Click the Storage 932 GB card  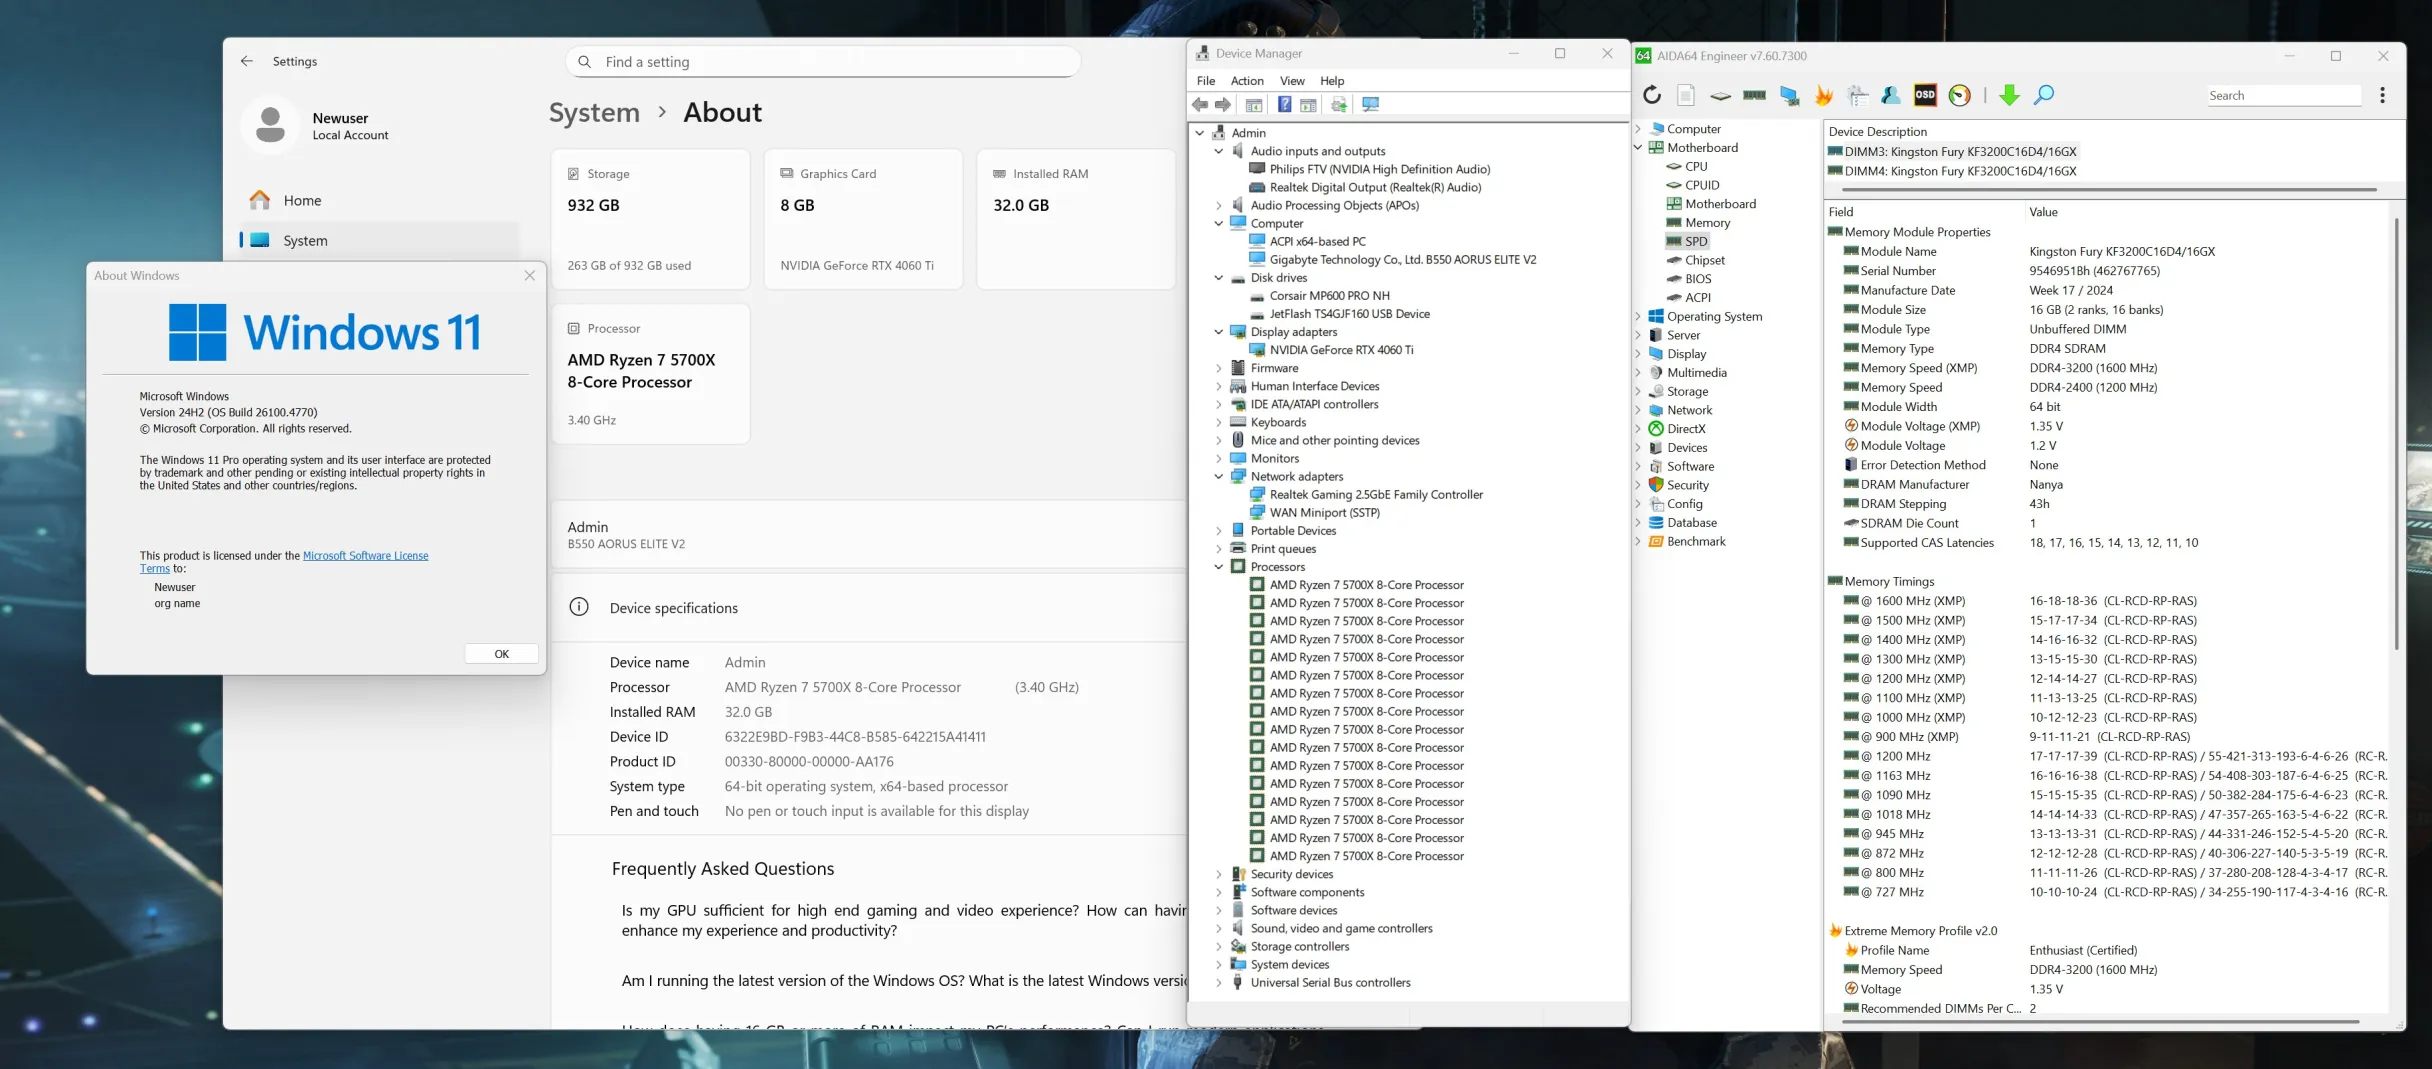(650, 219)
